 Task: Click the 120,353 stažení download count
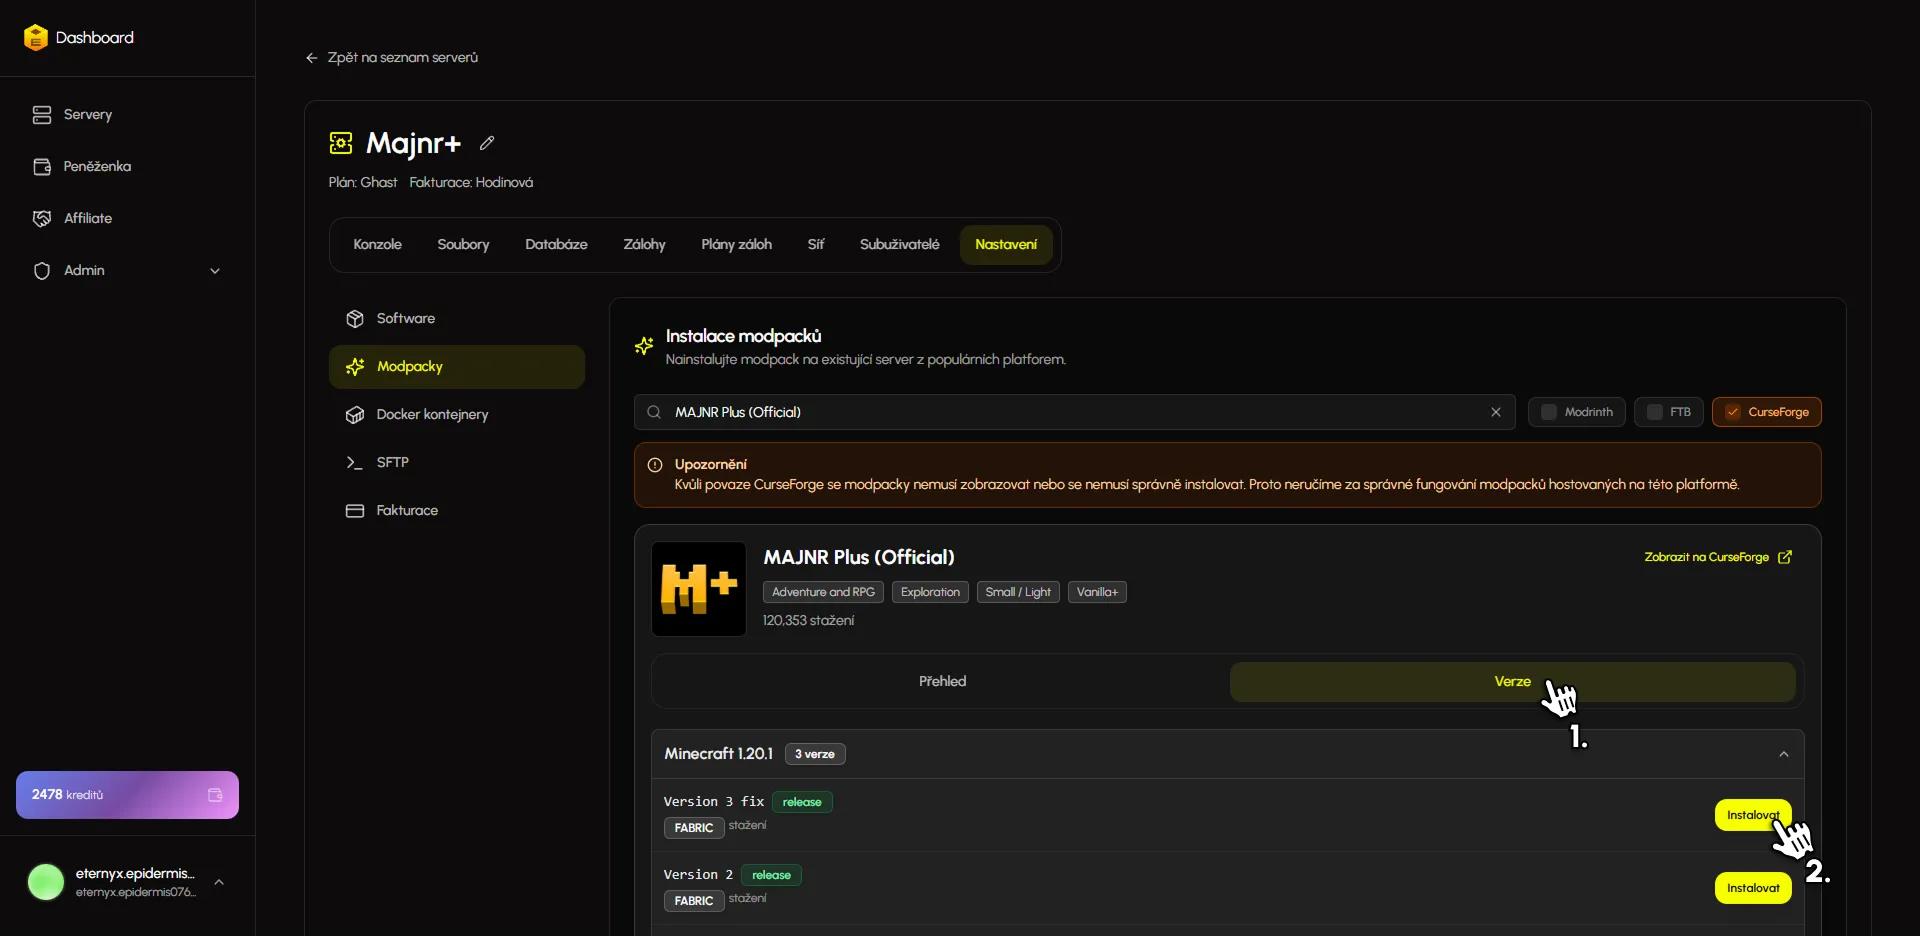click(808, 621)
